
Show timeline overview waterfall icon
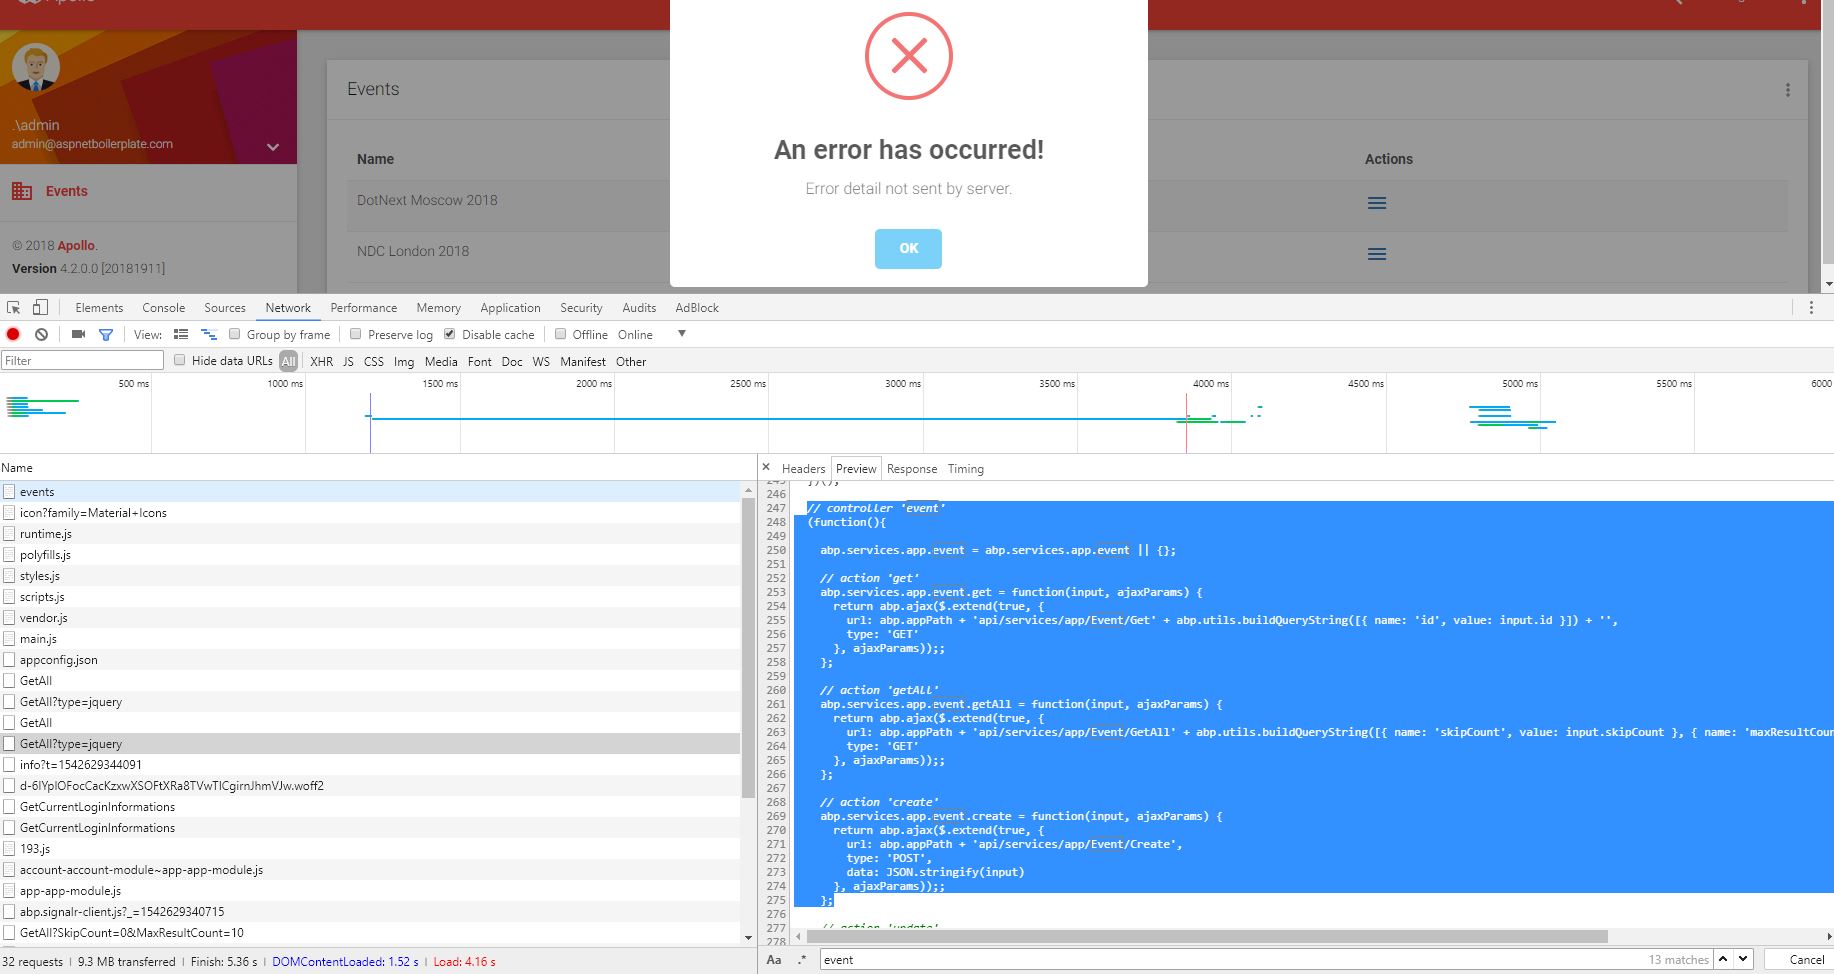(x=209, y=334)
